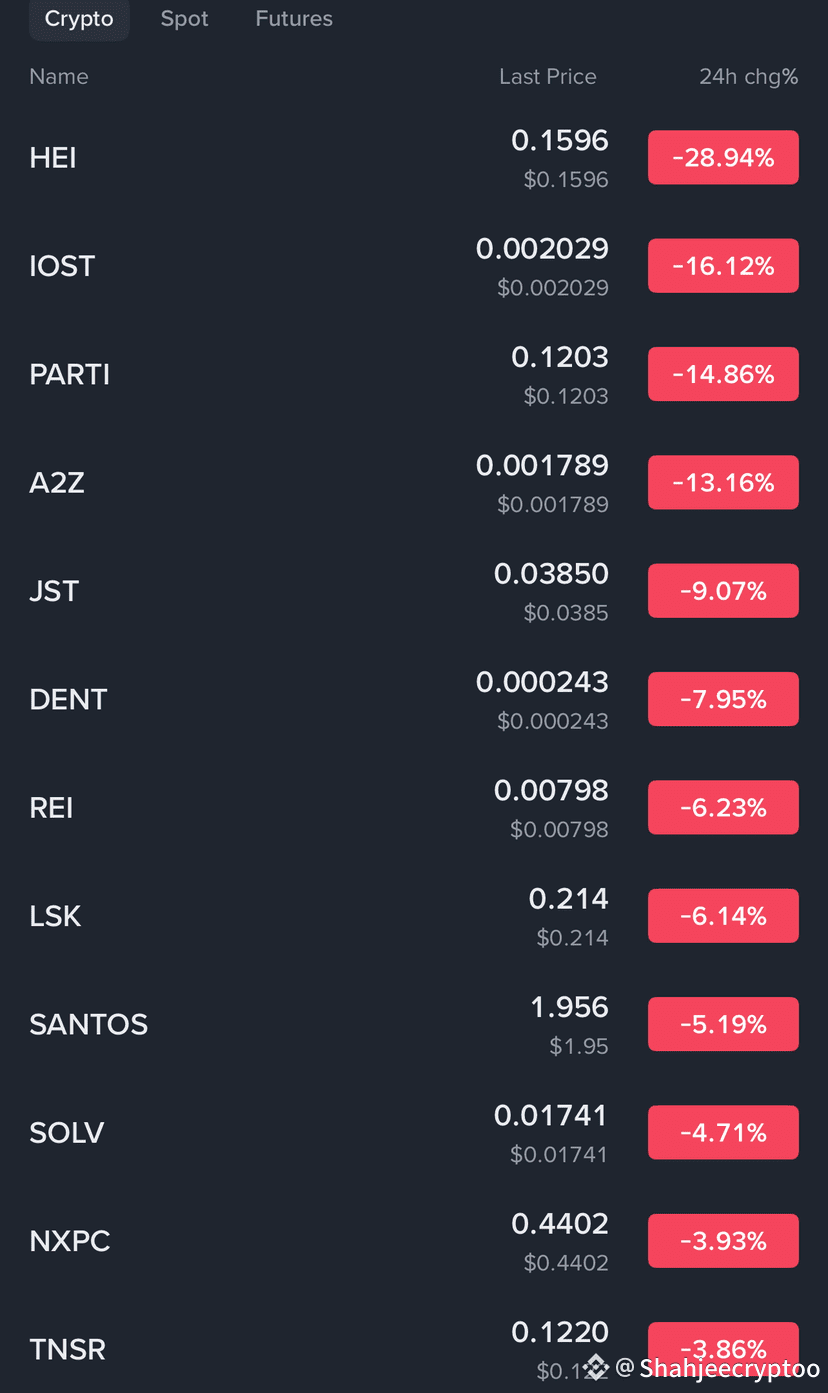Sort by Last Price column
This screenshot has width=828, height=1393.
pyautogui.click(x=548, y=77)
